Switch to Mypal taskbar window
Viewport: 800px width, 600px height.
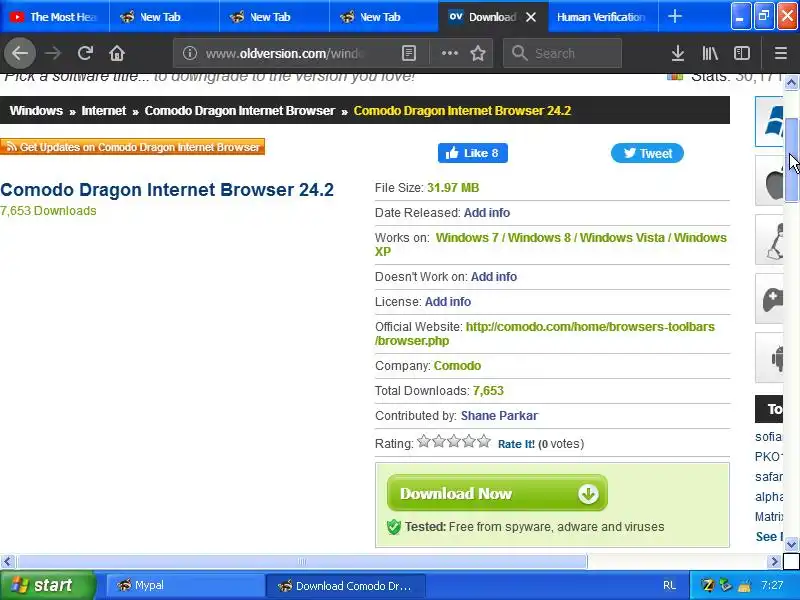click(x=184, y=585)
